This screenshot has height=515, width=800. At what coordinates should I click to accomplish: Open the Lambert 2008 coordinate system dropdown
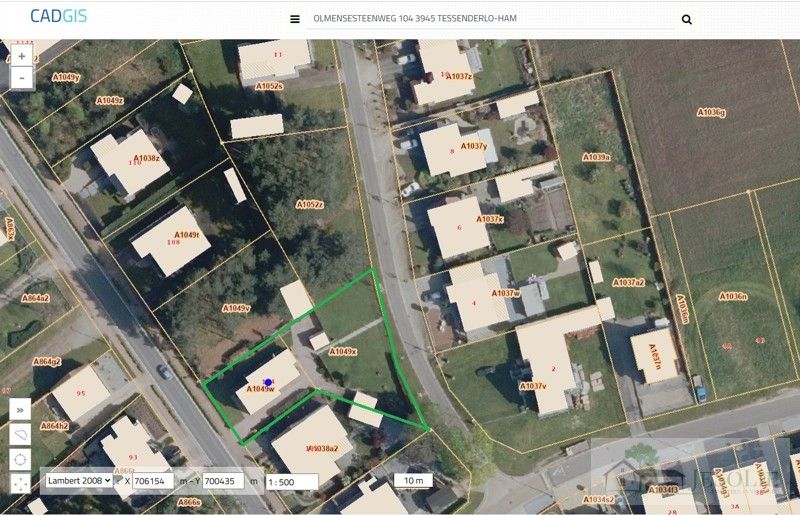tap(79, 481)
